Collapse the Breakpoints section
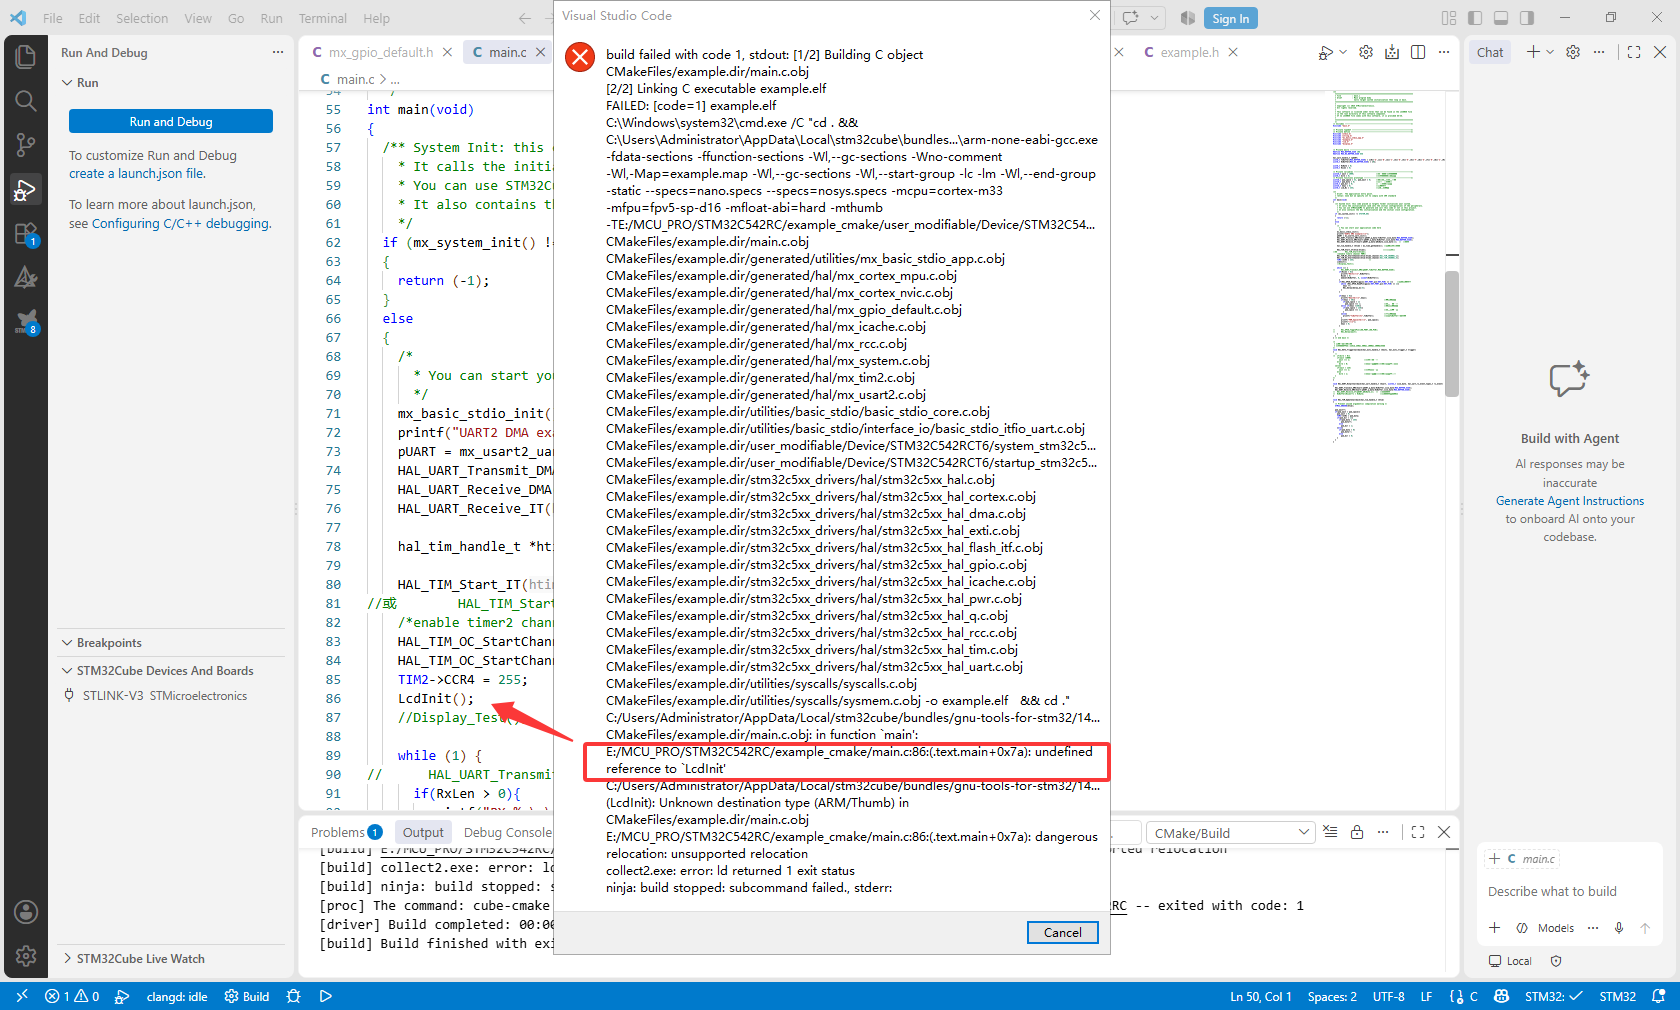 pyautogui.click(x=101, y=643)
